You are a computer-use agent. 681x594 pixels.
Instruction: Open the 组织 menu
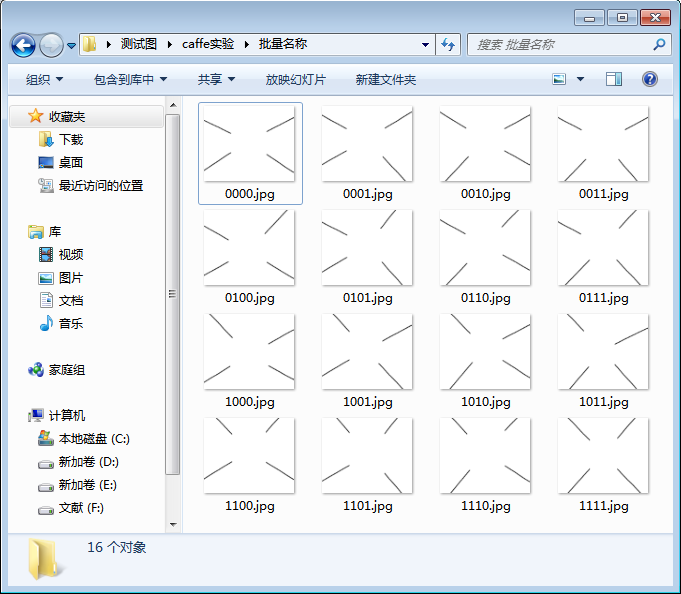[x=44, y=79]
